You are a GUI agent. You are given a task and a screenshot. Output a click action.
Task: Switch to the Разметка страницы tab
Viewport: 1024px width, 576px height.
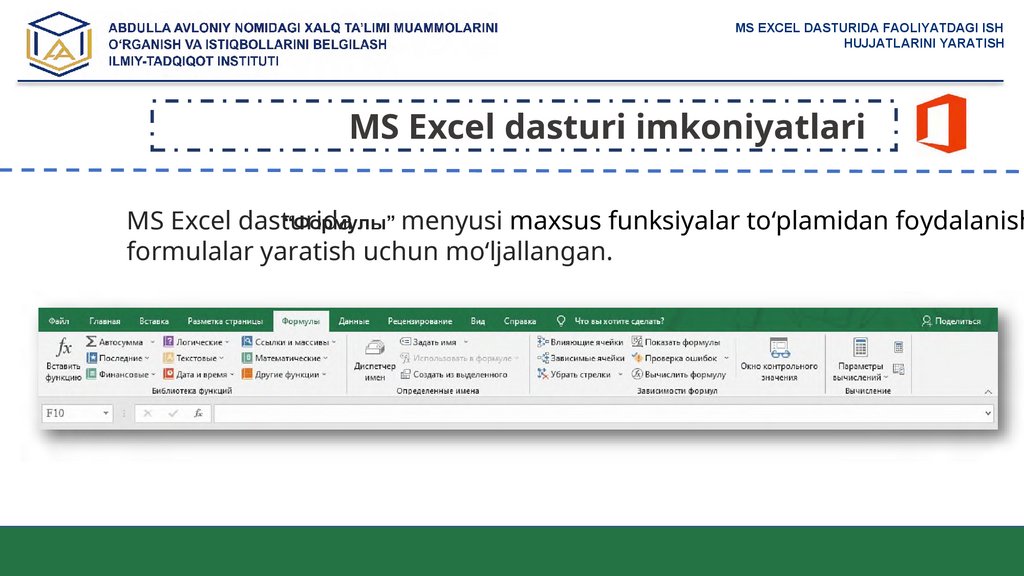point(225,321)
